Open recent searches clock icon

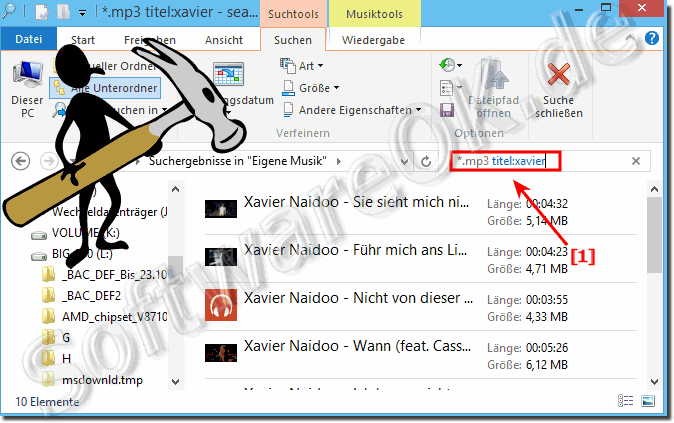(447, 65)
